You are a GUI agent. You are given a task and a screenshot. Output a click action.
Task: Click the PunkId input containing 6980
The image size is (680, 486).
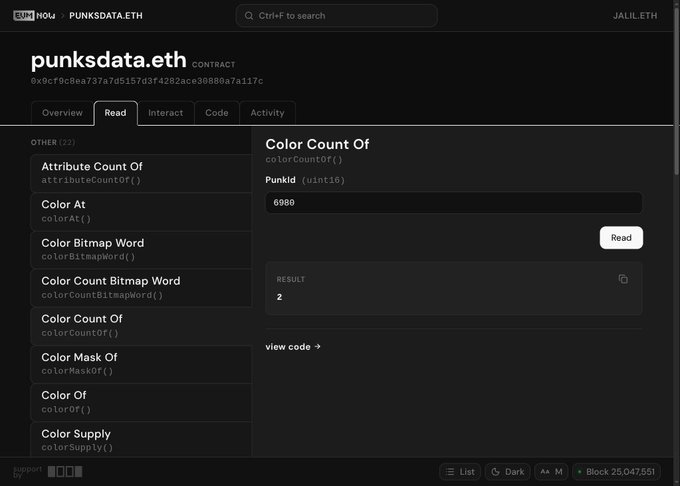[454, 202]
